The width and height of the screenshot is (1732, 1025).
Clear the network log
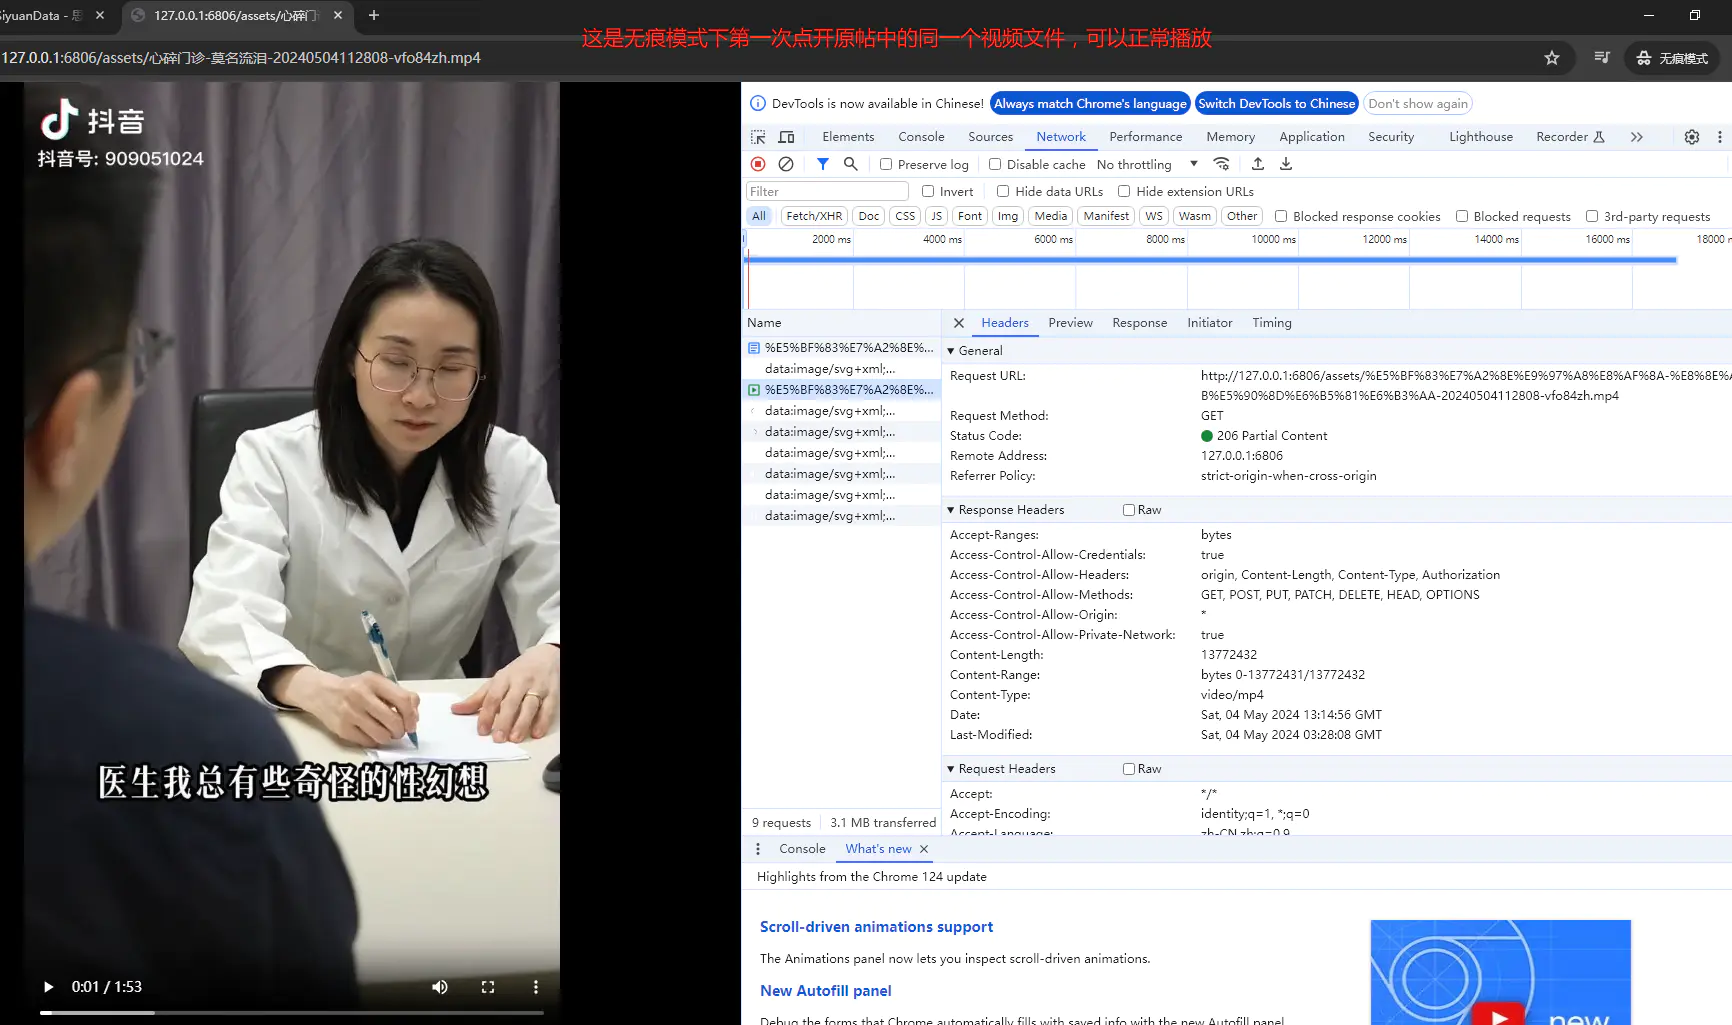(786, 164)
